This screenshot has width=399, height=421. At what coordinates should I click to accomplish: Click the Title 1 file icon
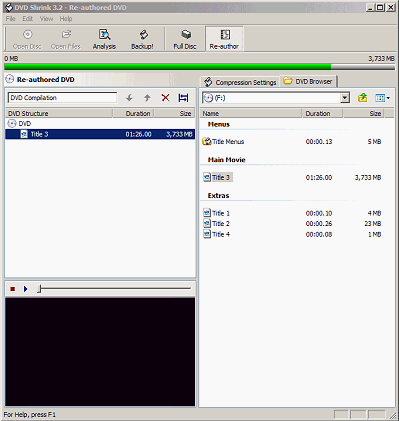click(207, 213)
